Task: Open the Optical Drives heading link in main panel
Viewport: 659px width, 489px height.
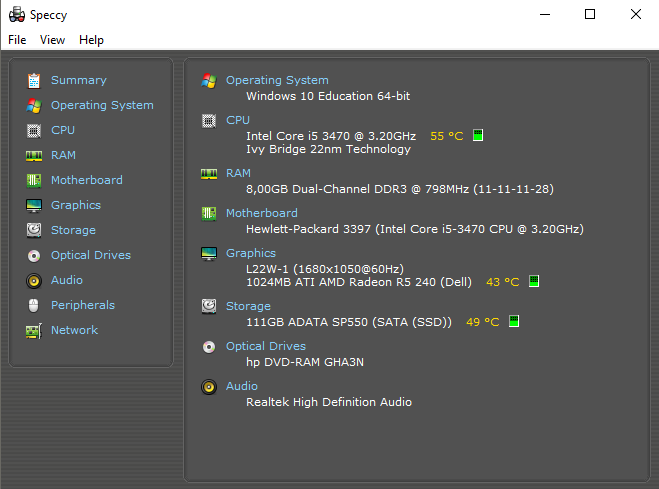Action: 265,346
